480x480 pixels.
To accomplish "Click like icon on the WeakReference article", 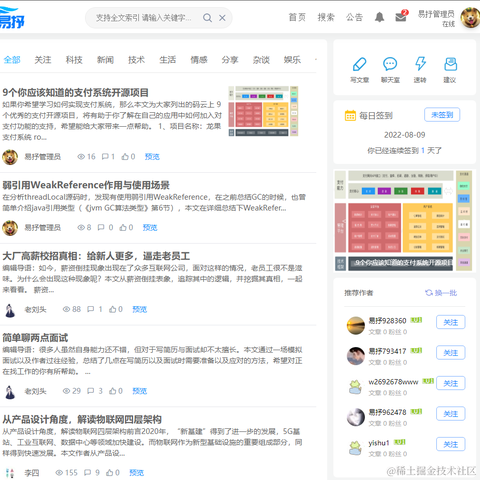I will [x=123, y=227].
